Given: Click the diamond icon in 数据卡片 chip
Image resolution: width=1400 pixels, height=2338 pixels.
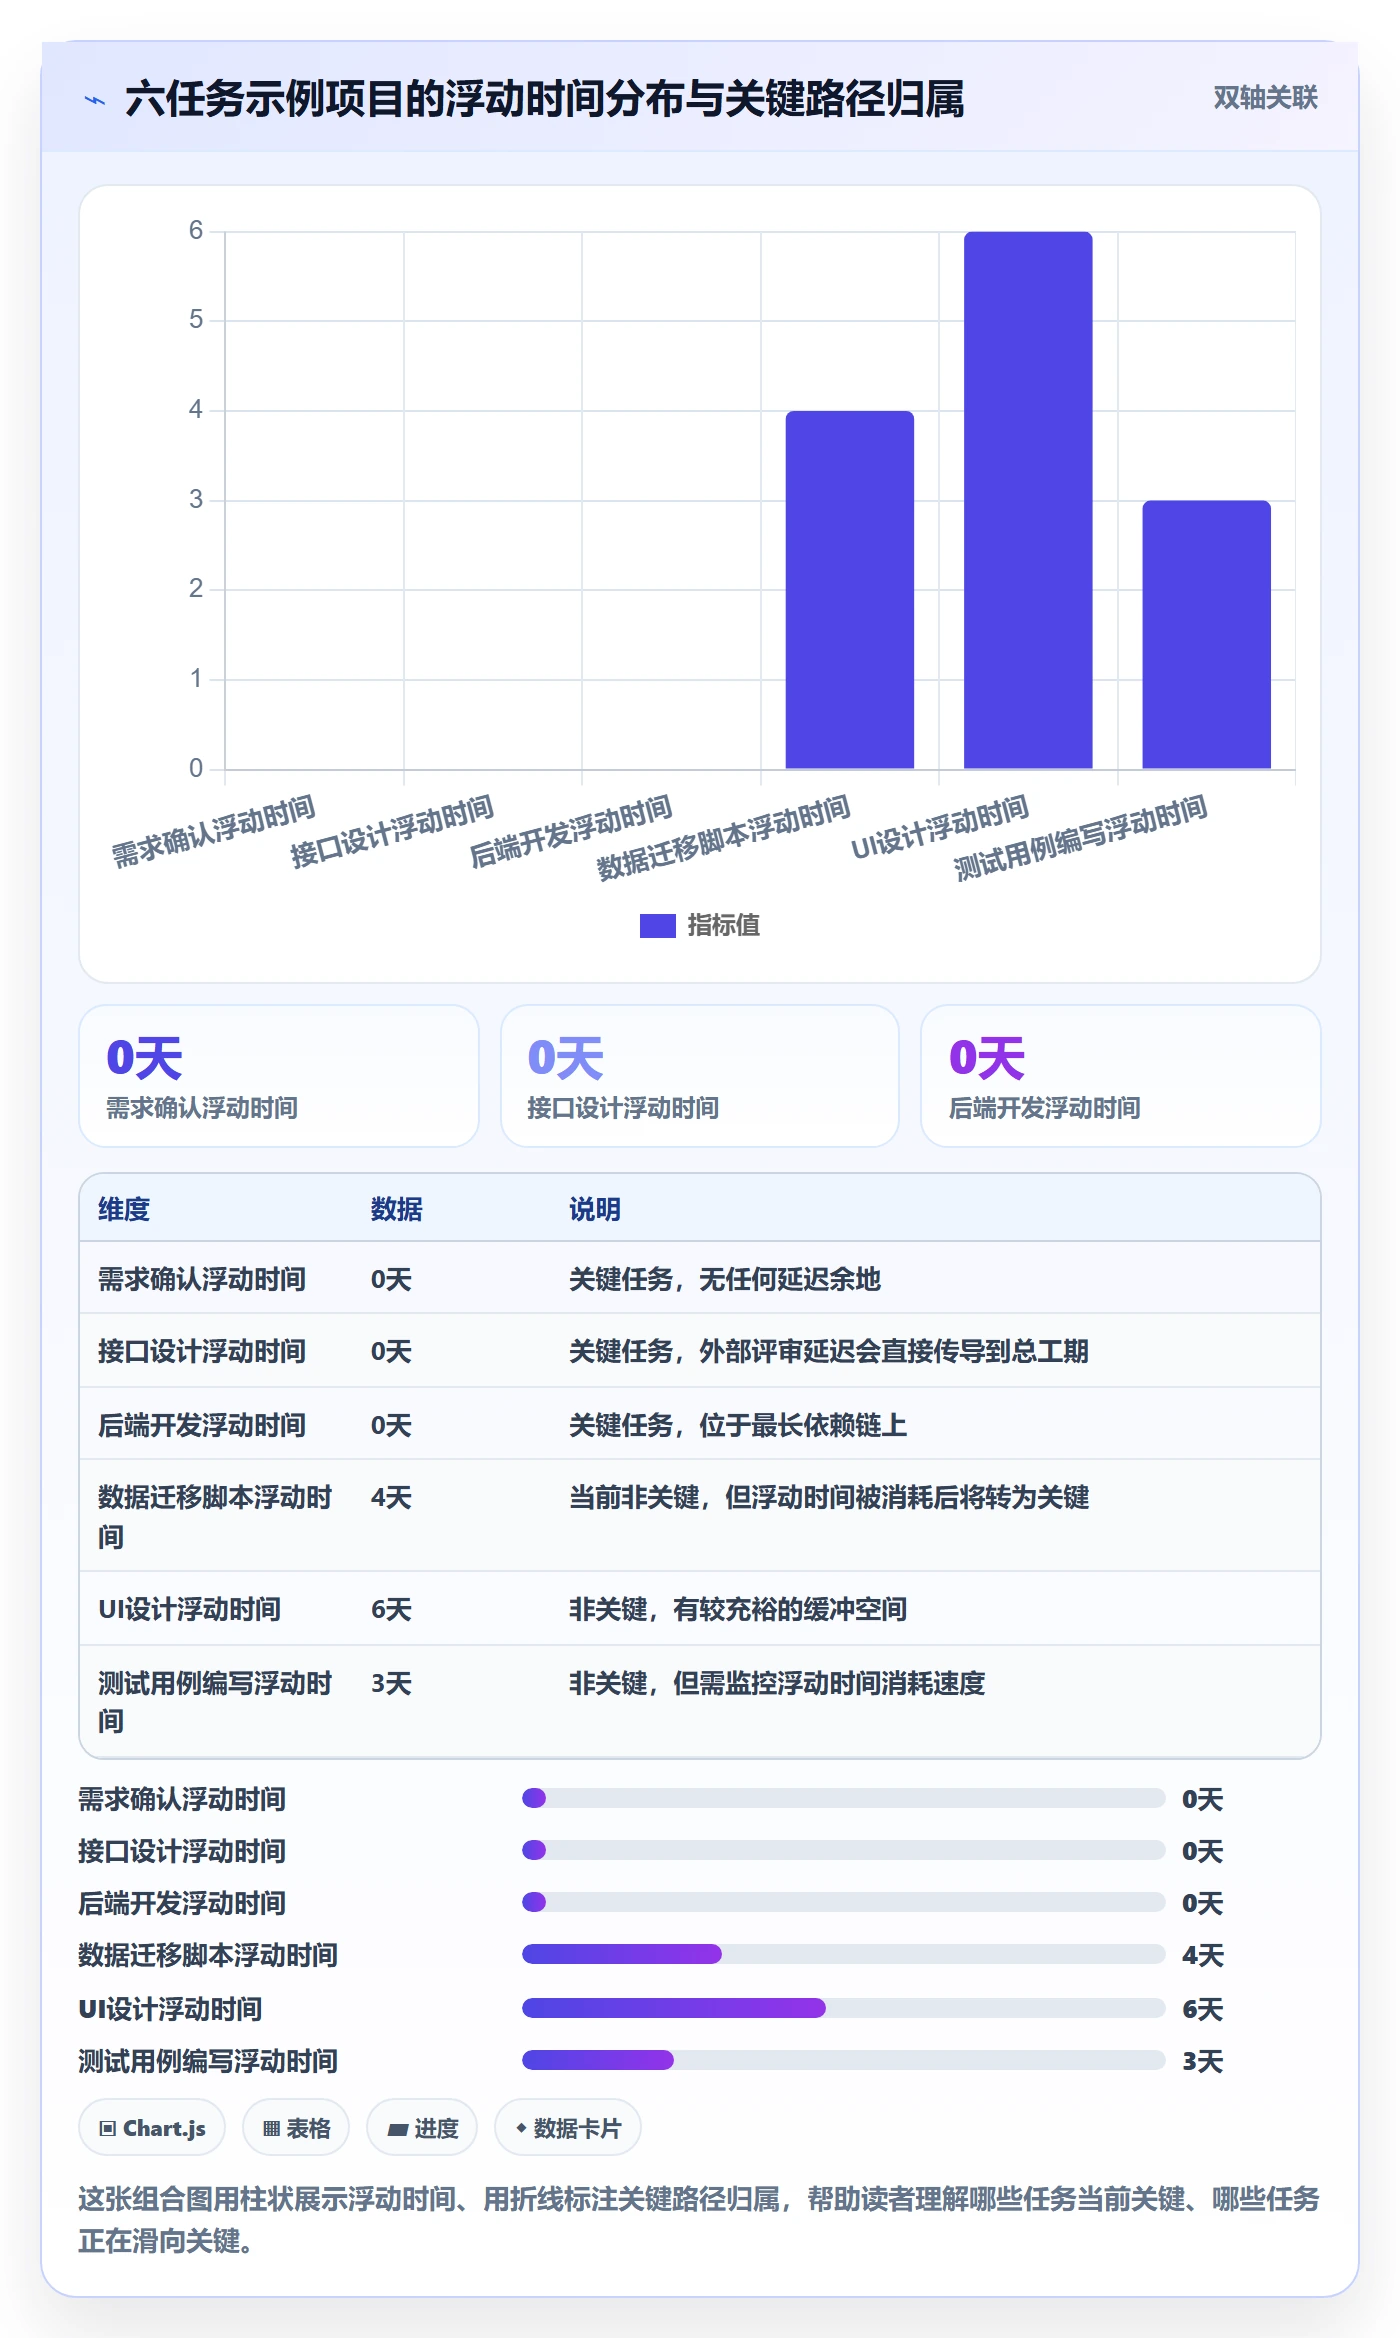Looking at the screenshot, I should (x=520, y=2128).
